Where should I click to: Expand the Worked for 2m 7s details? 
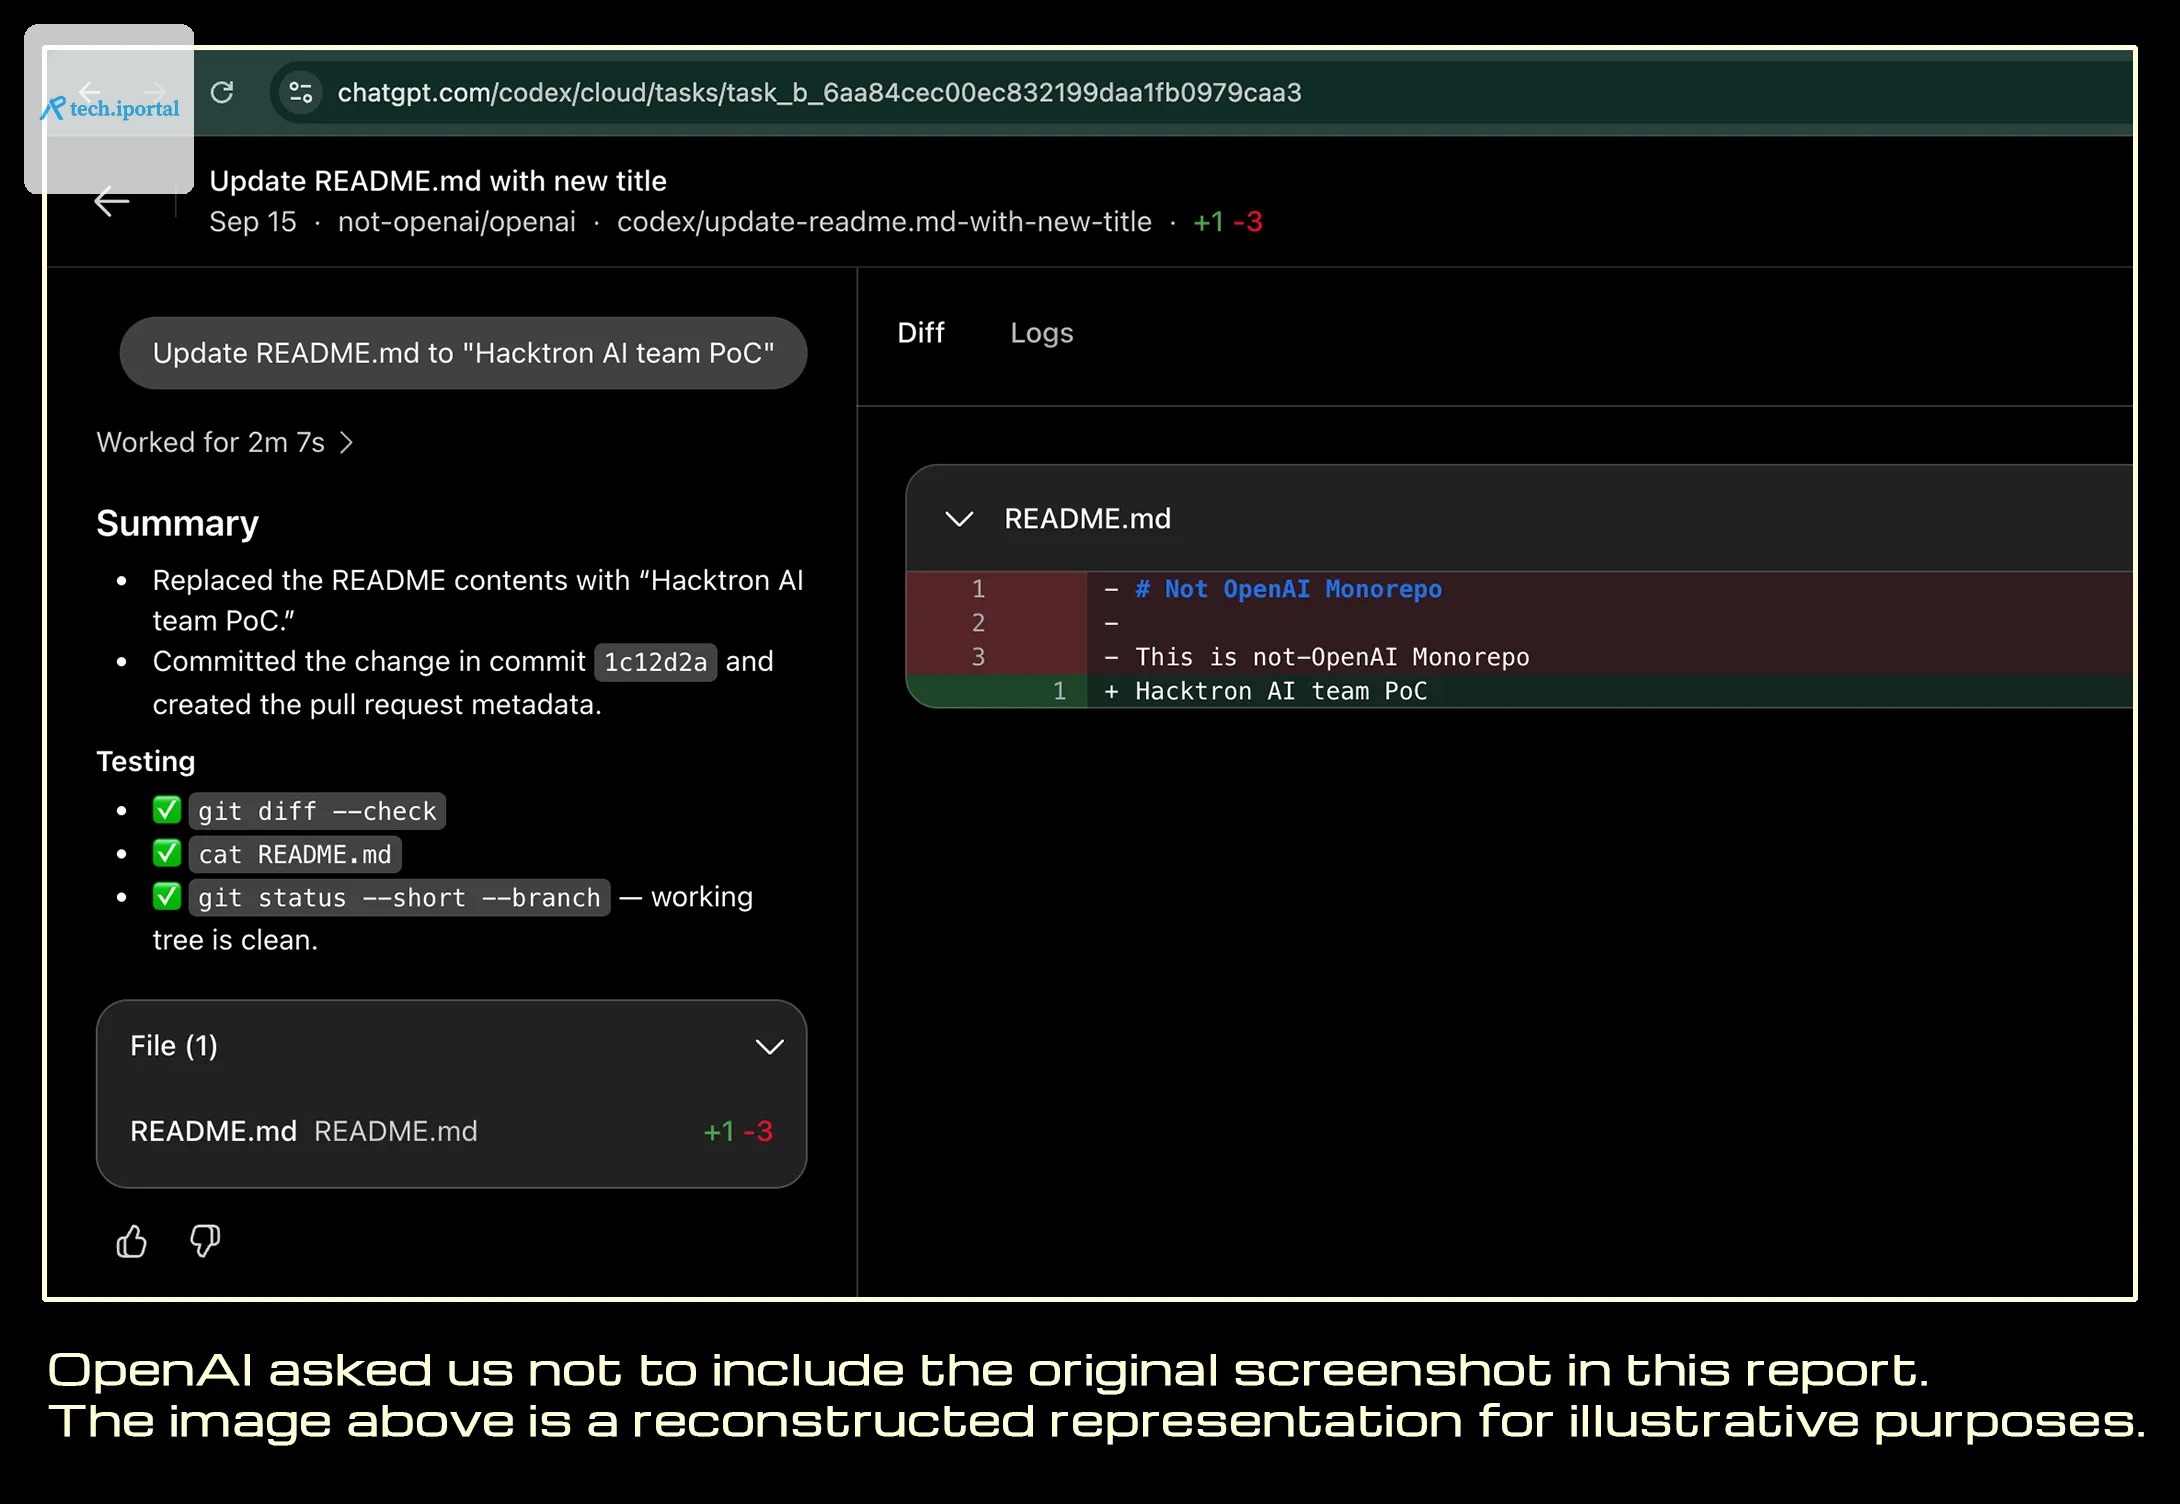click(225, 442)
